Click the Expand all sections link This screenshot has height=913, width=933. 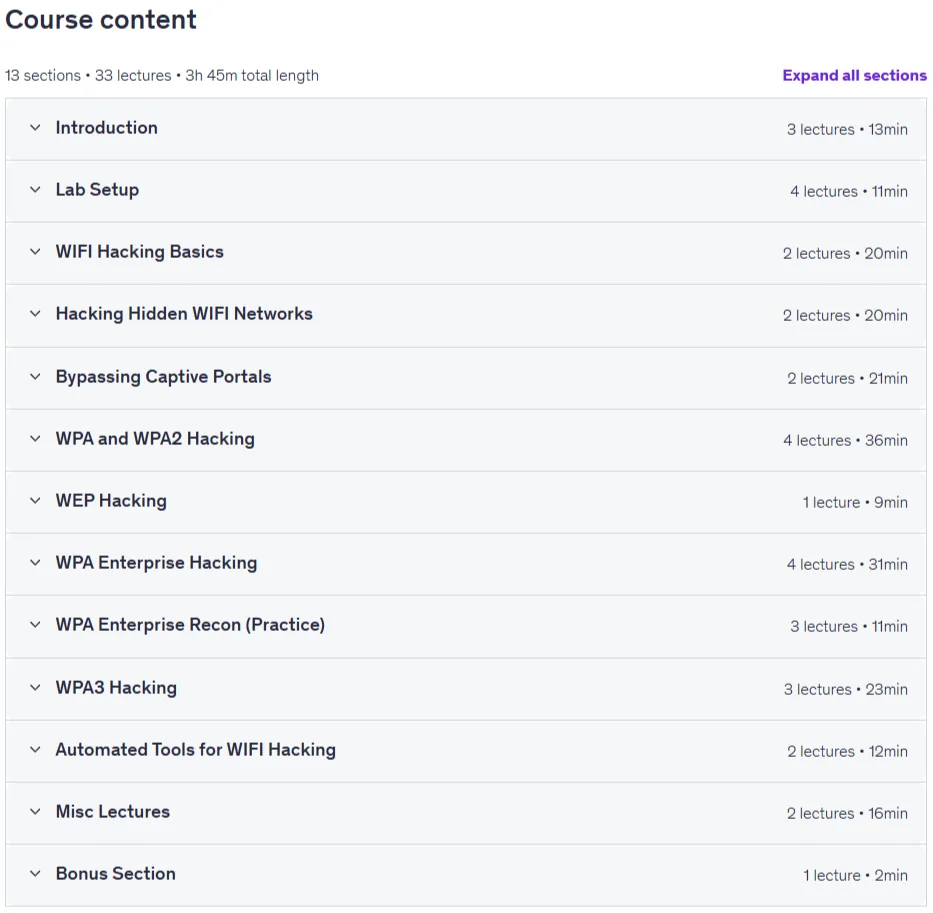(x=854, y=76)
